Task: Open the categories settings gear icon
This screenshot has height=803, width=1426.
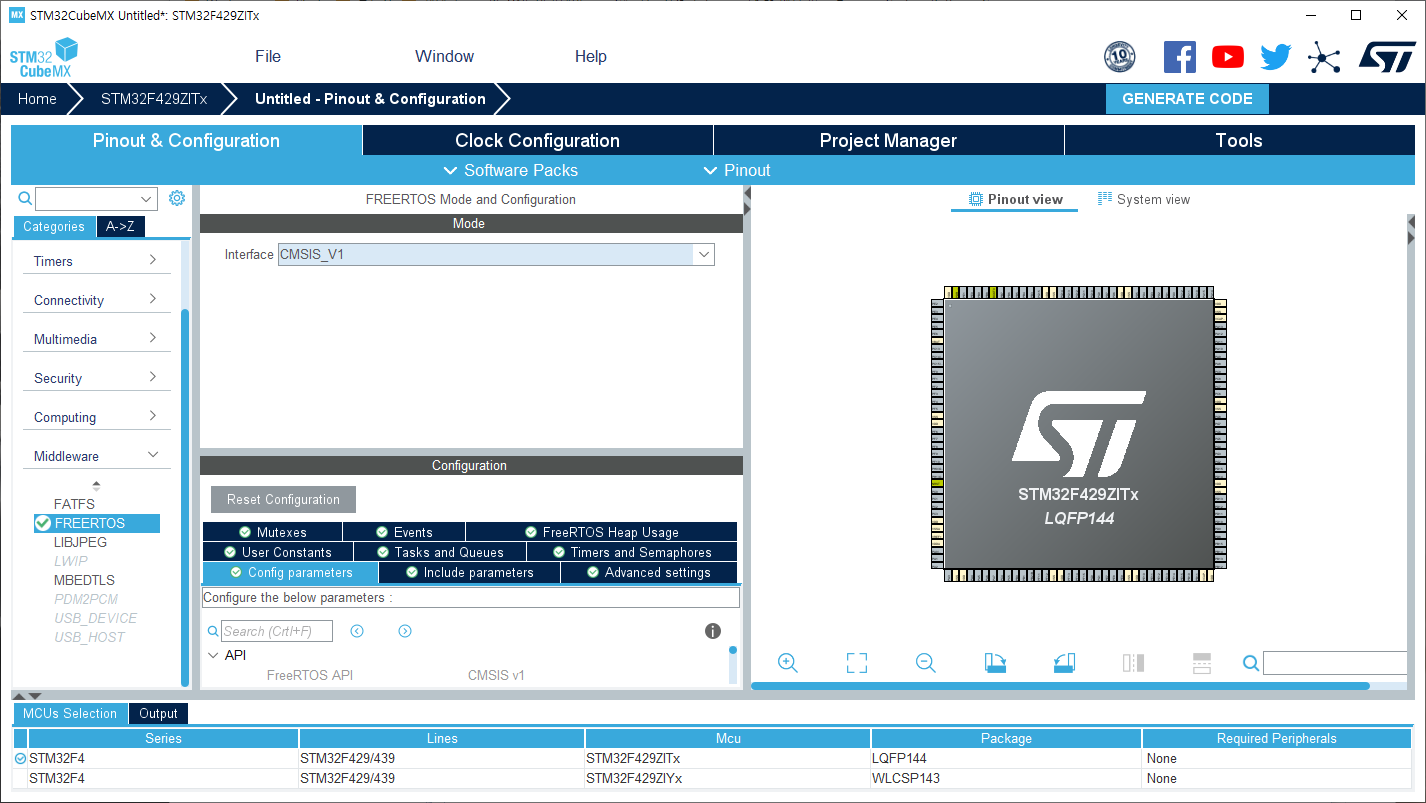Action: [x=177, y=198]
